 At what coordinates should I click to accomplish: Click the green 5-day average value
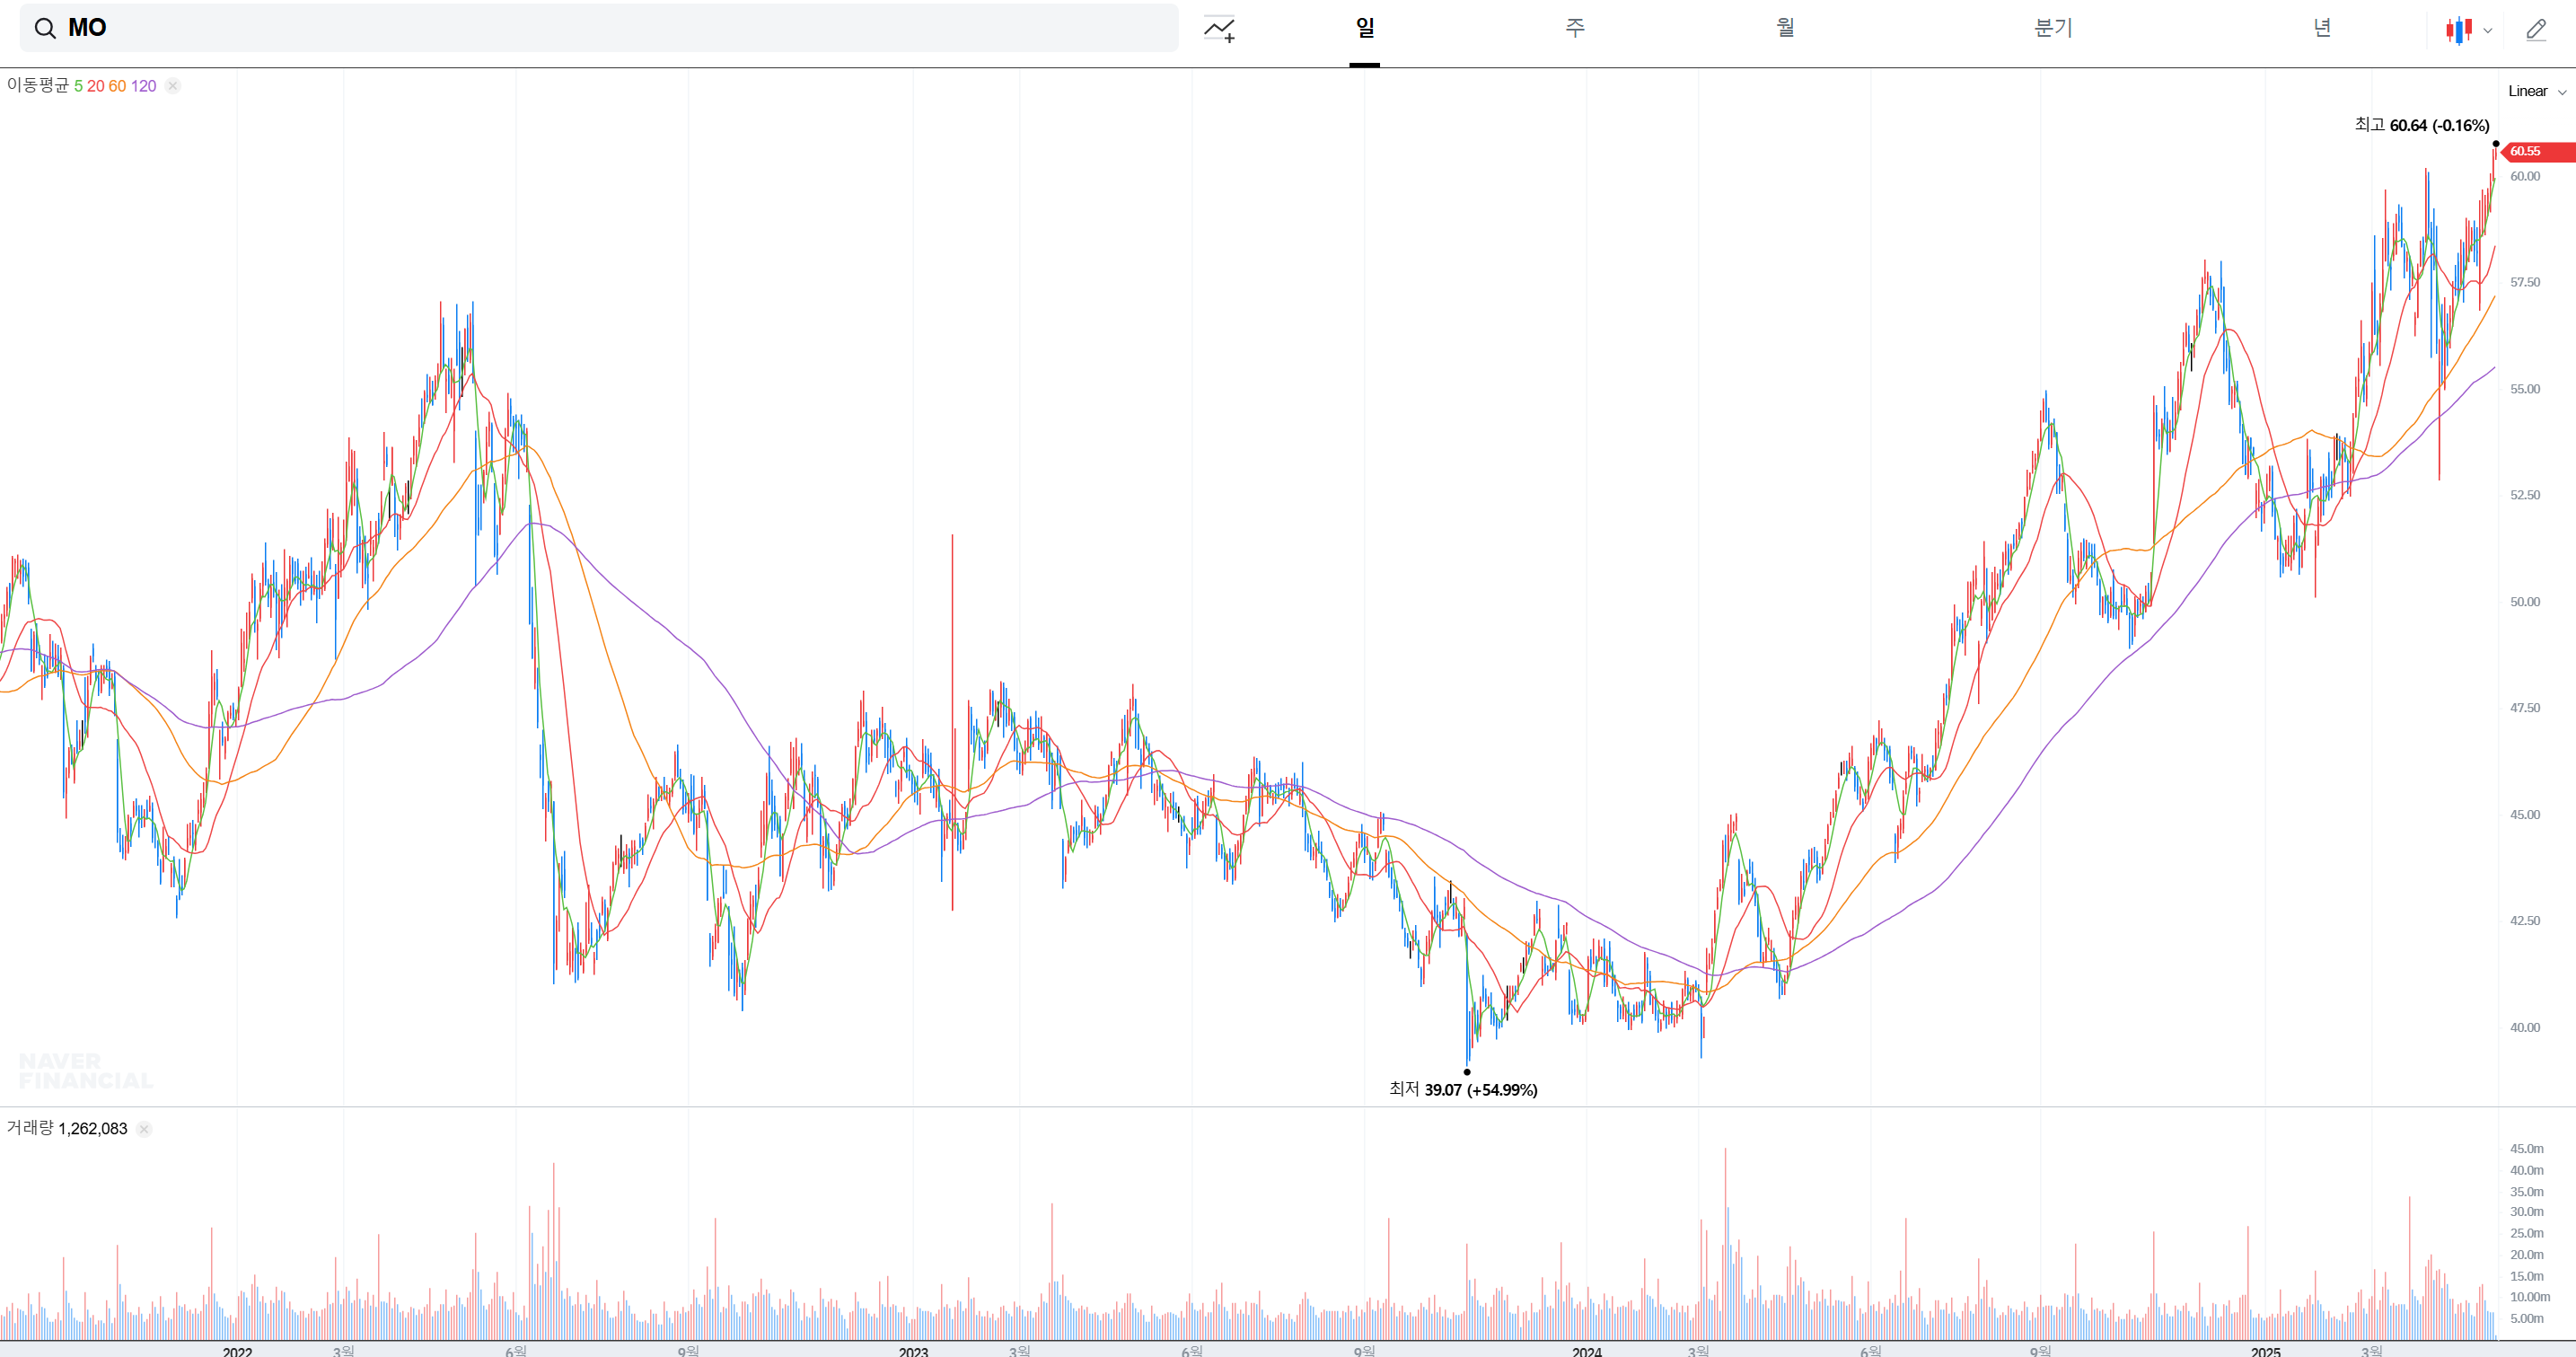click(x=78, y=86)
